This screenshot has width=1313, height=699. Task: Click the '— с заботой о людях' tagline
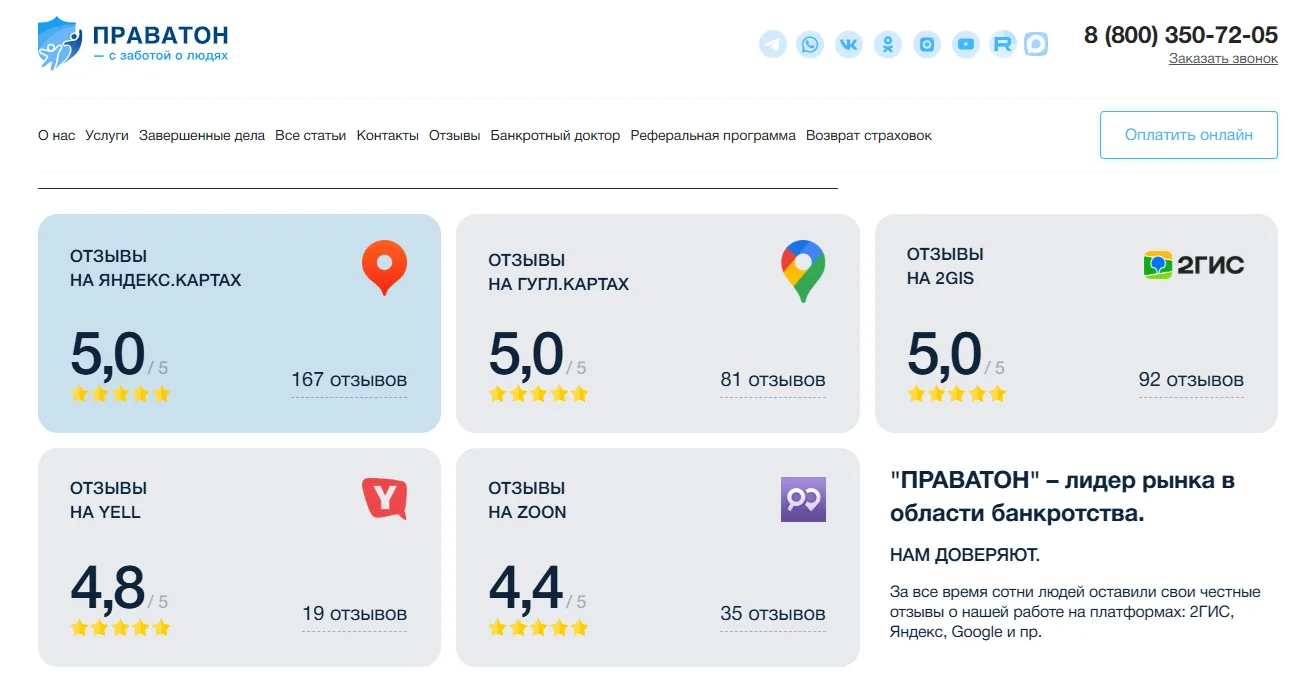(160, 56)
